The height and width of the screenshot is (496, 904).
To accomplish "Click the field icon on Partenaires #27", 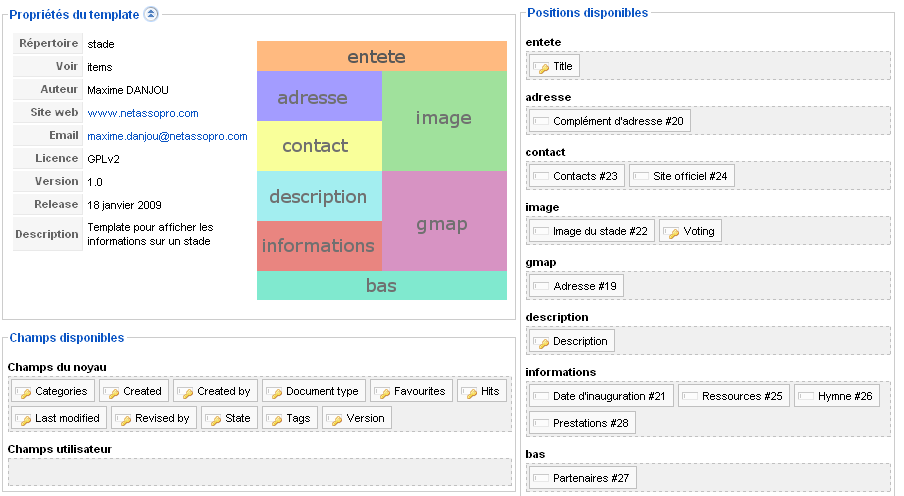I will [x=541, y=478].
